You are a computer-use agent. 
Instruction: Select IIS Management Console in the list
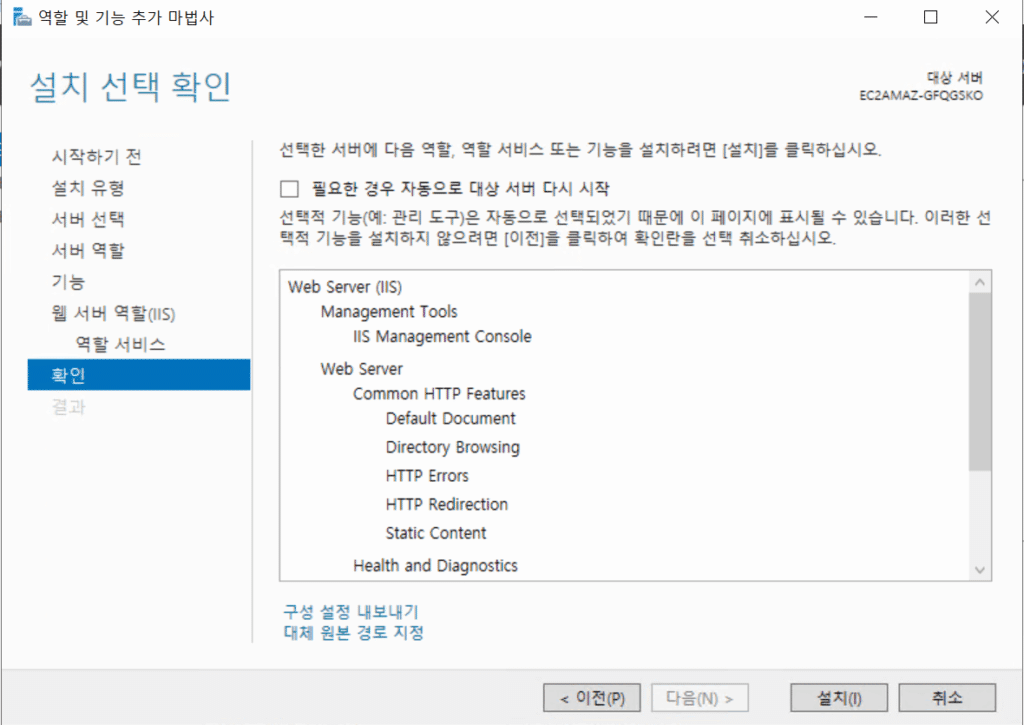click(x=442, y=337)
